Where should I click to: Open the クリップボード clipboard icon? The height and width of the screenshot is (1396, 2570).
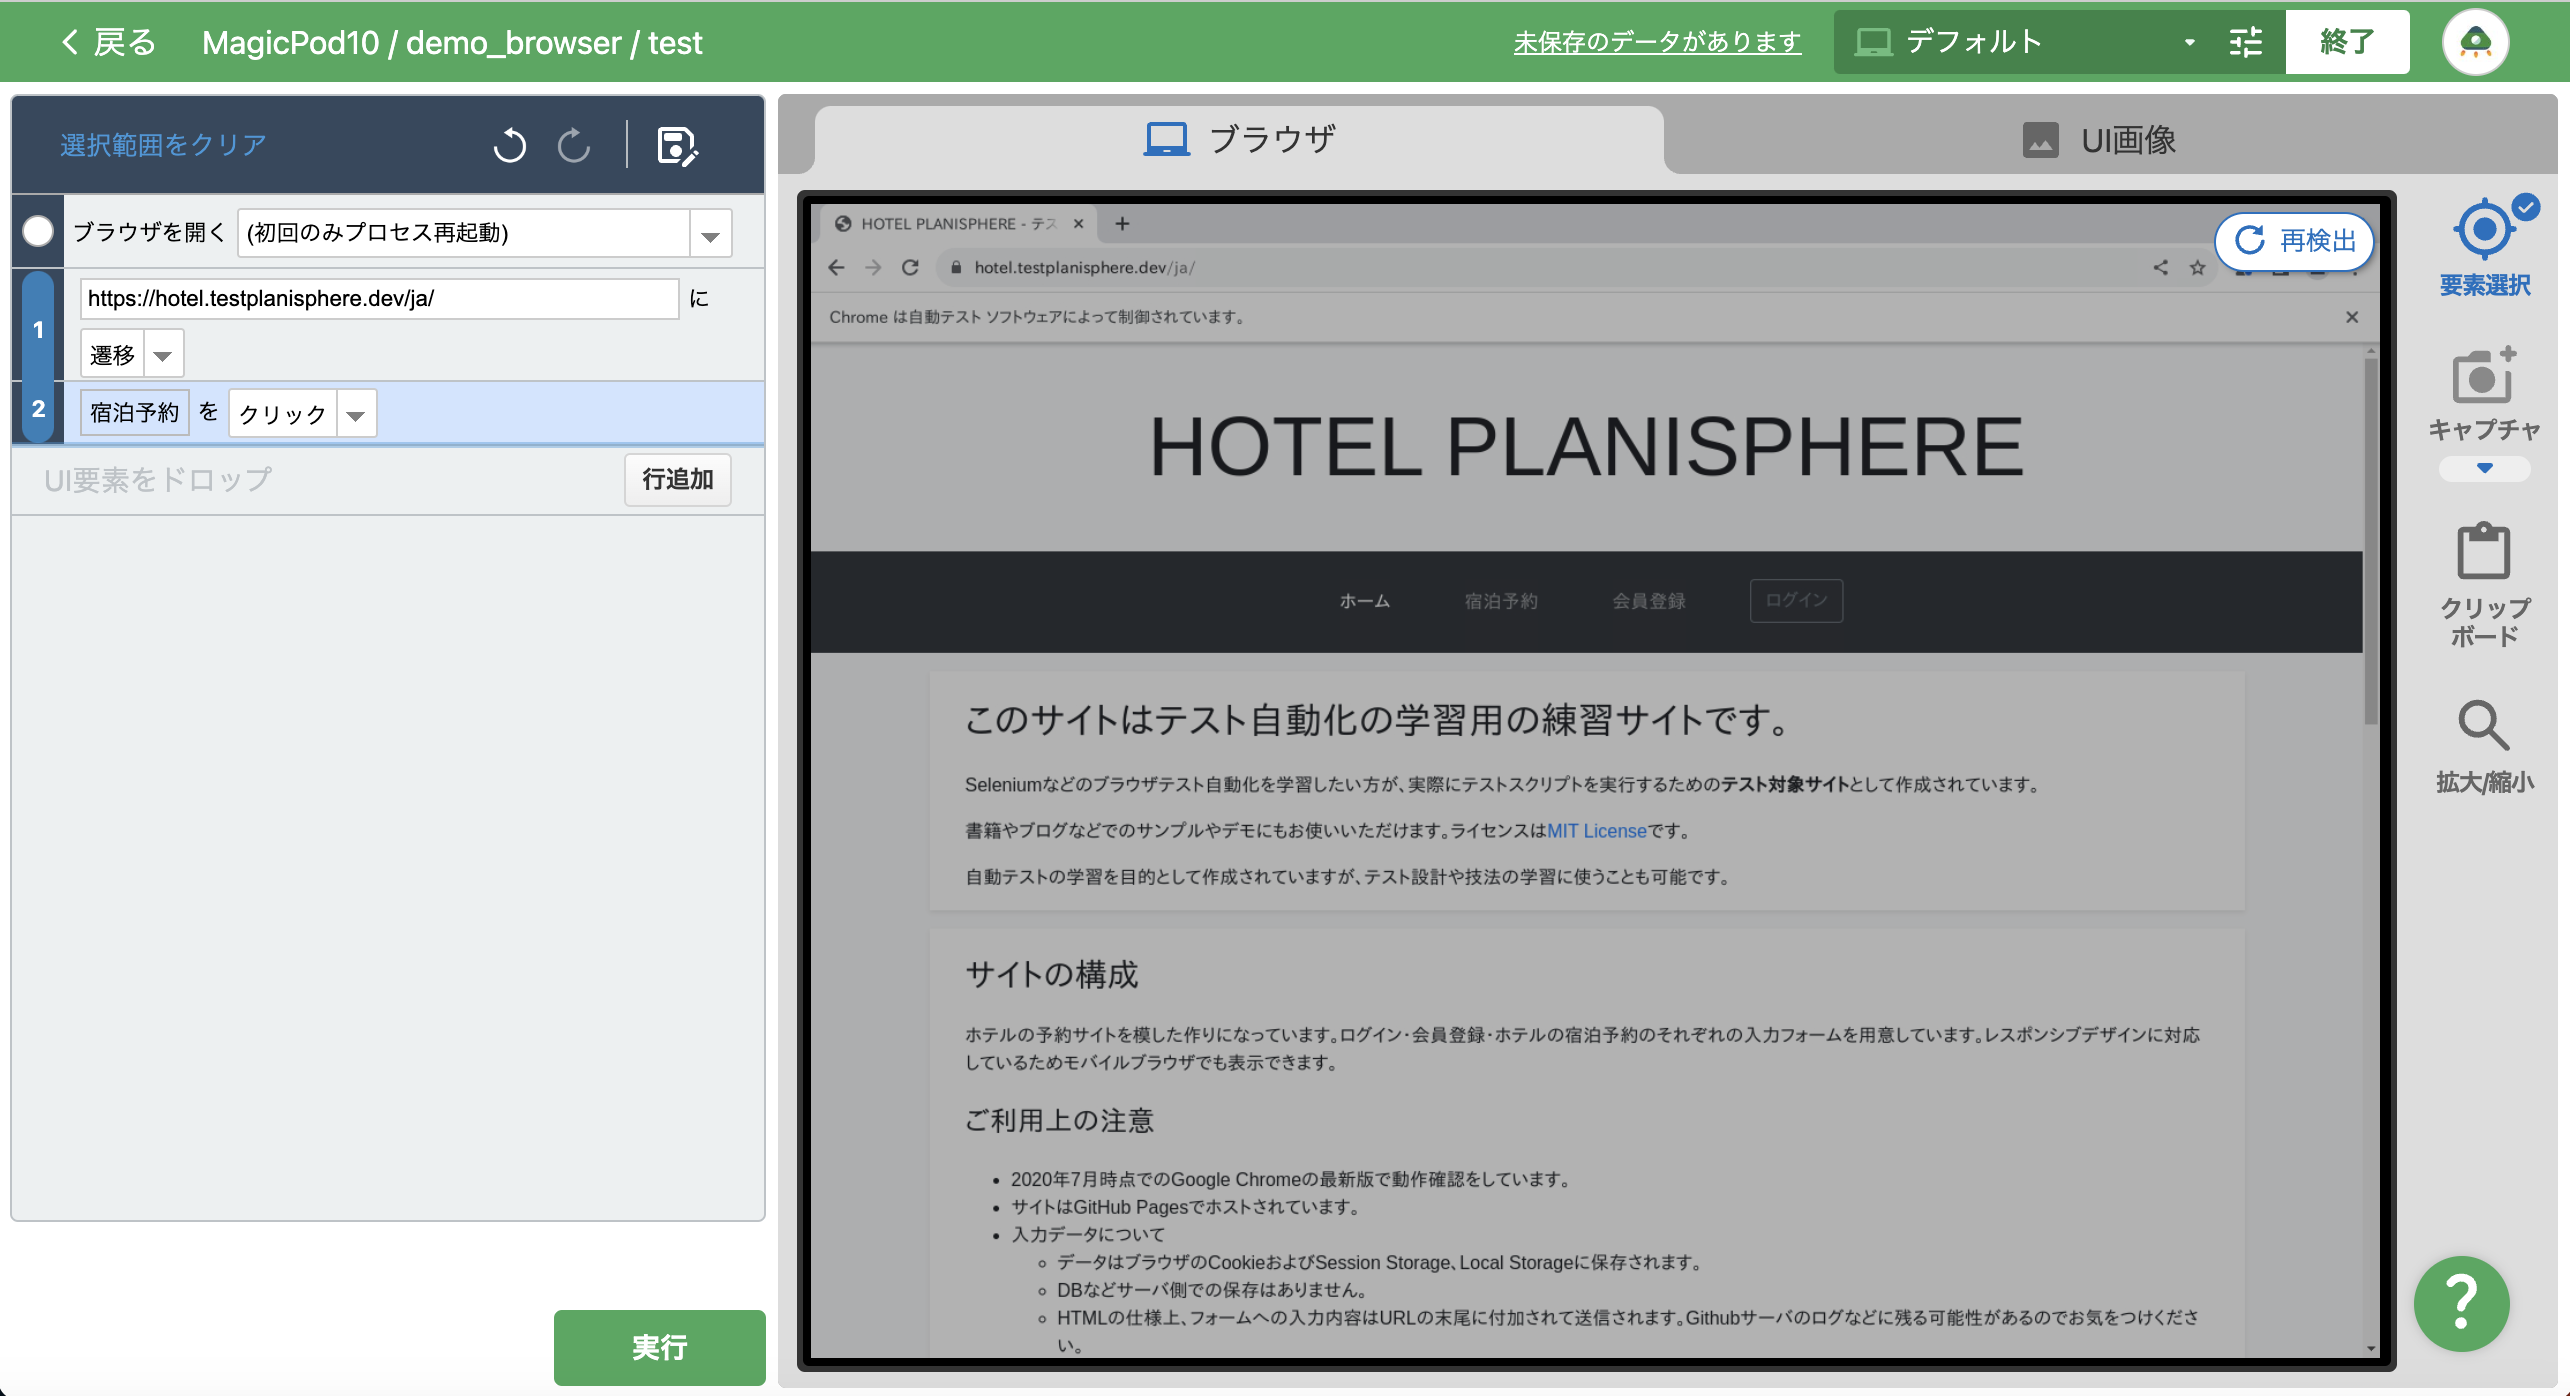click(x=2484, y=551)
